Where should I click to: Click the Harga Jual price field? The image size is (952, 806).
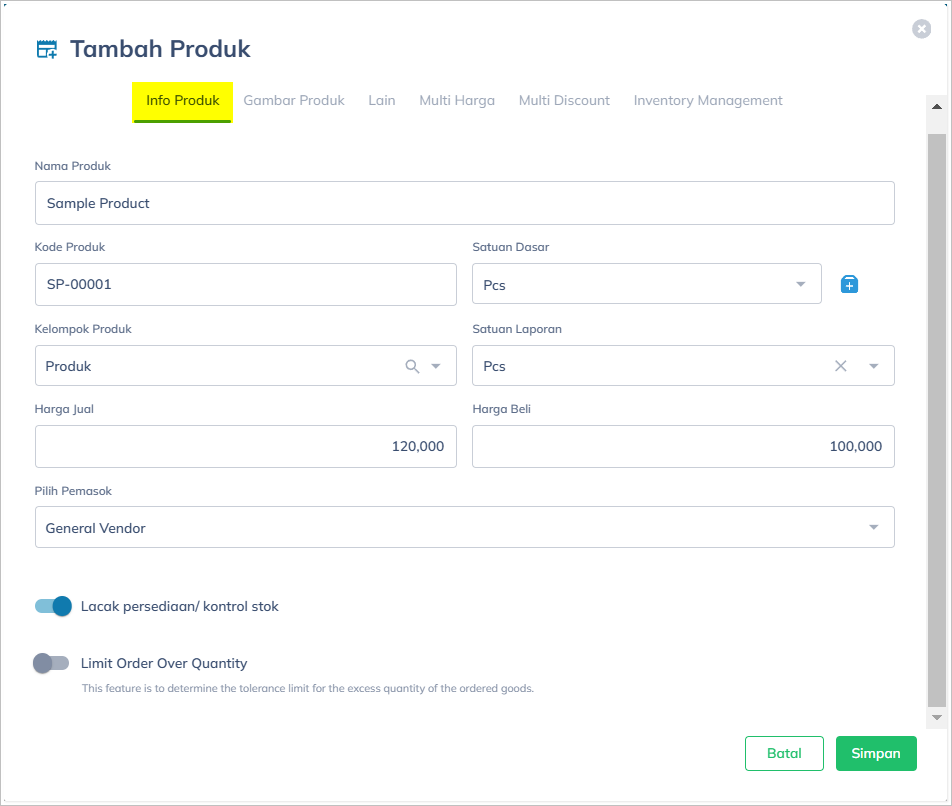point(245,447)
